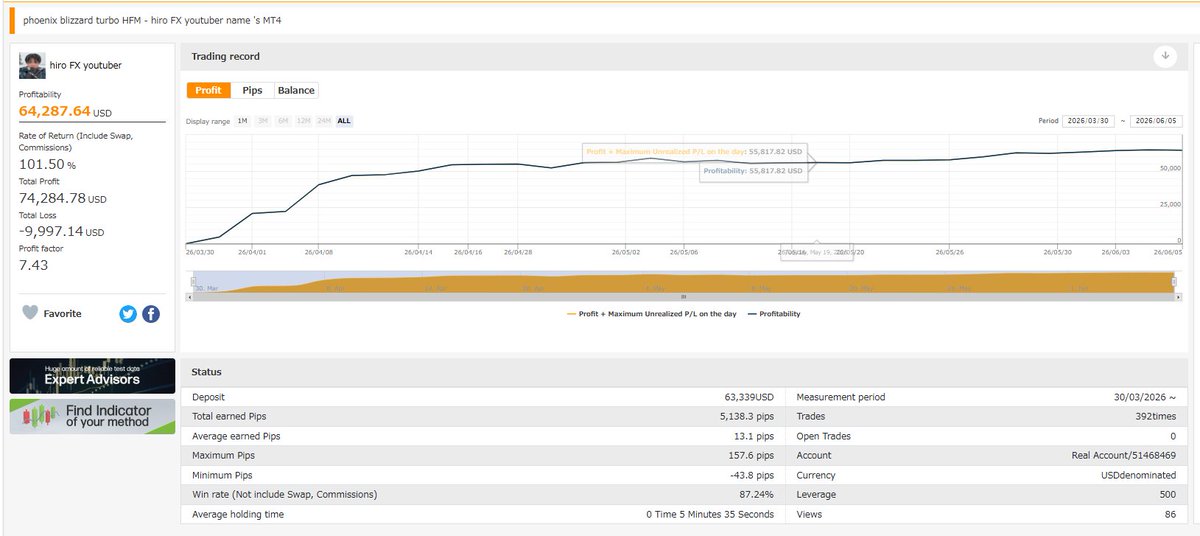
Task: Open the Expert Advisors banner
Action: coord(92,376)
